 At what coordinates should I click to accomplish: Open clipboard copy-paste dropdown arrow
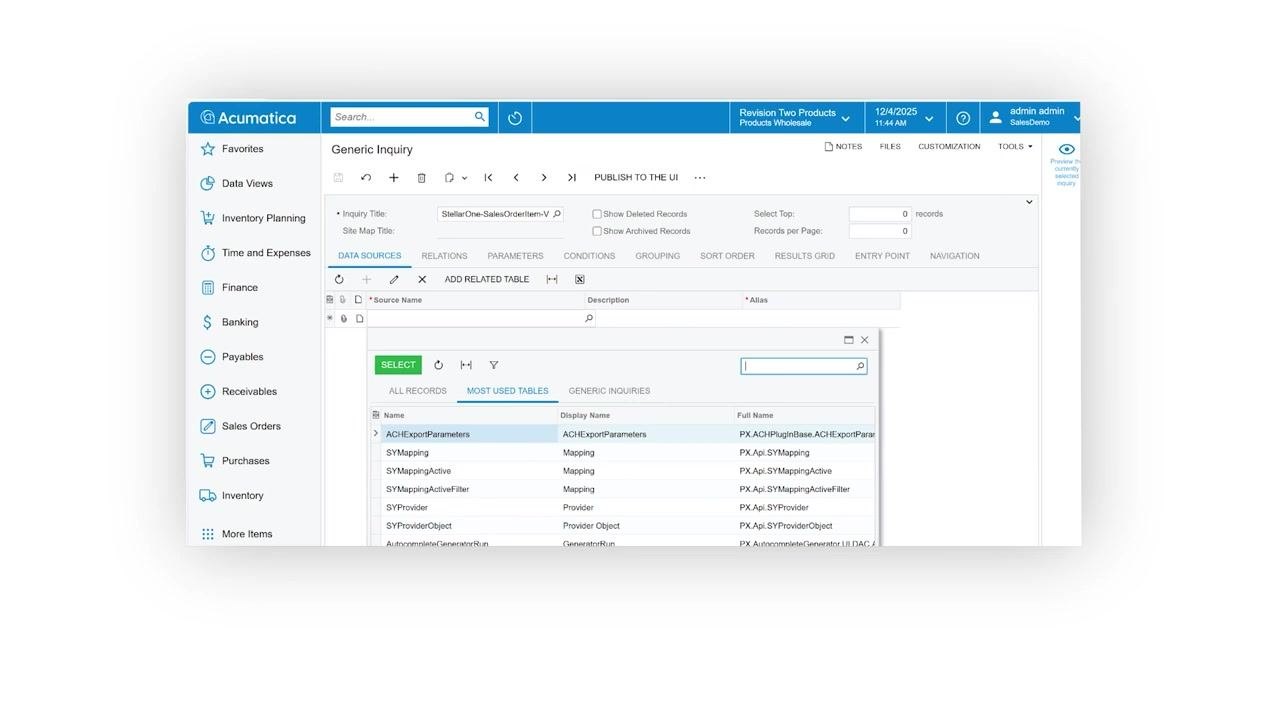point(464,178)
